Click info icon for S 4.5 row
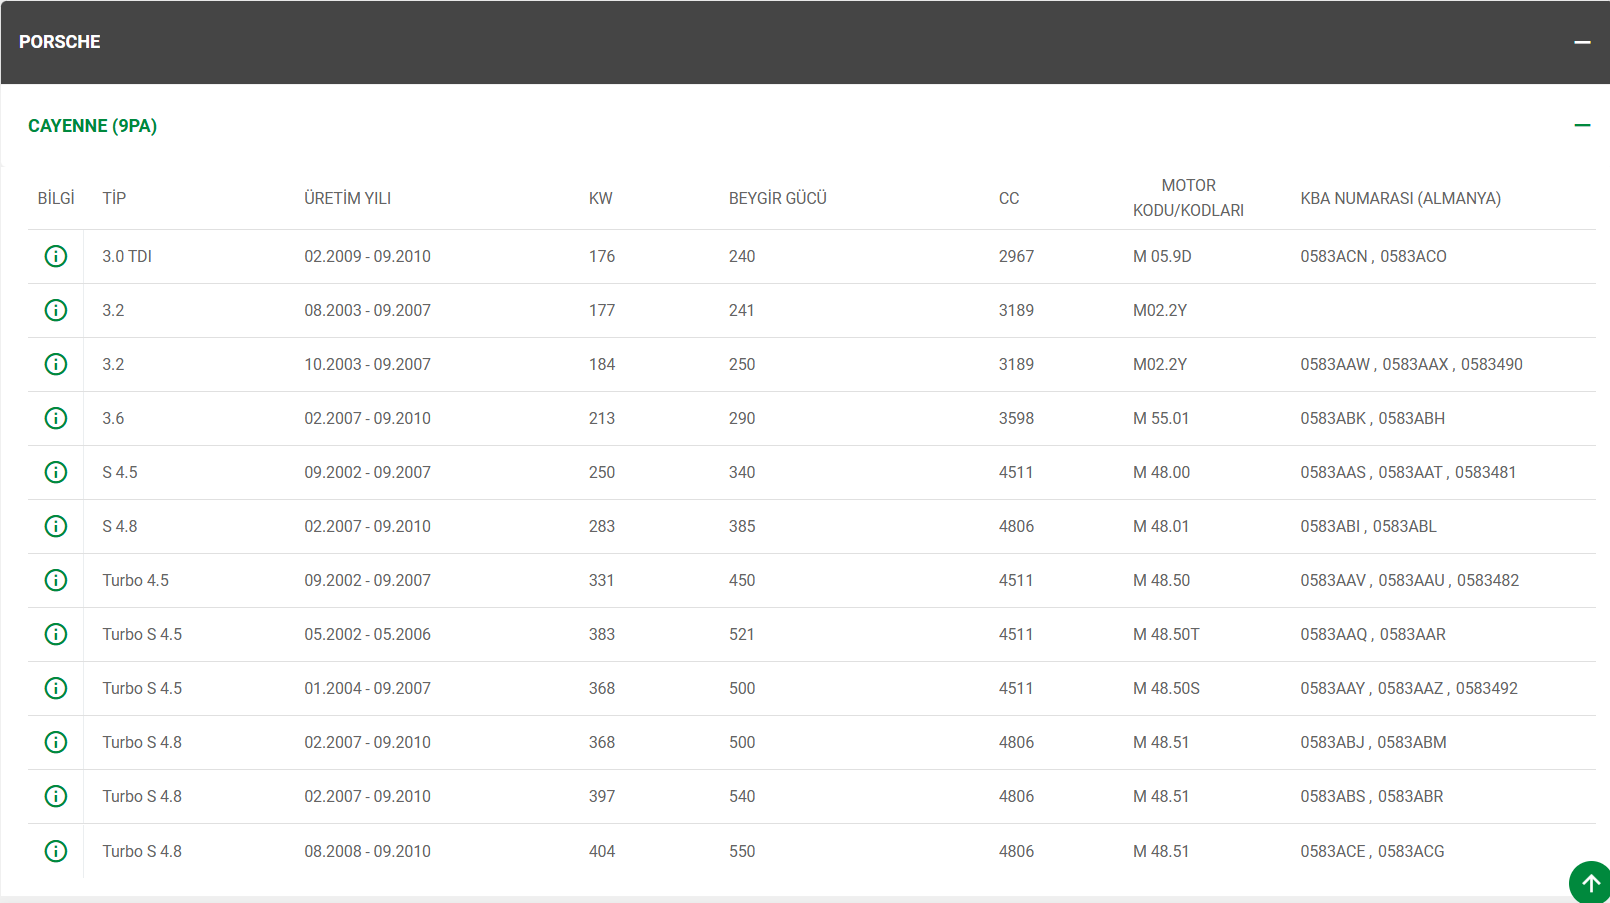Image resolution: width=1610 pixels, height=903 pixels. [56, 473]
